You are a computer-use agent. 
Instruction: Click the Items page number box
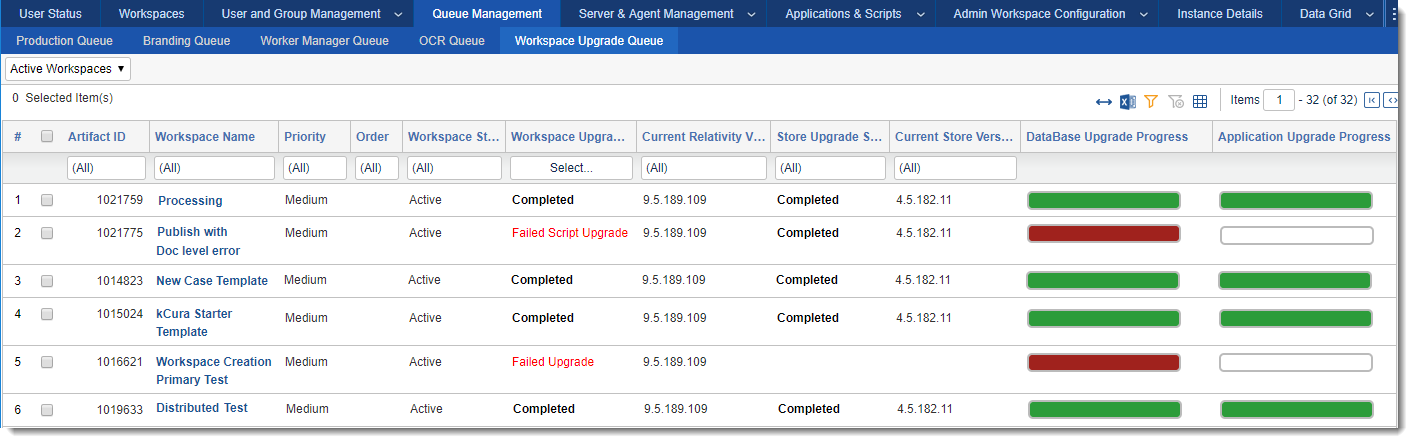[x=1279, y=100]
